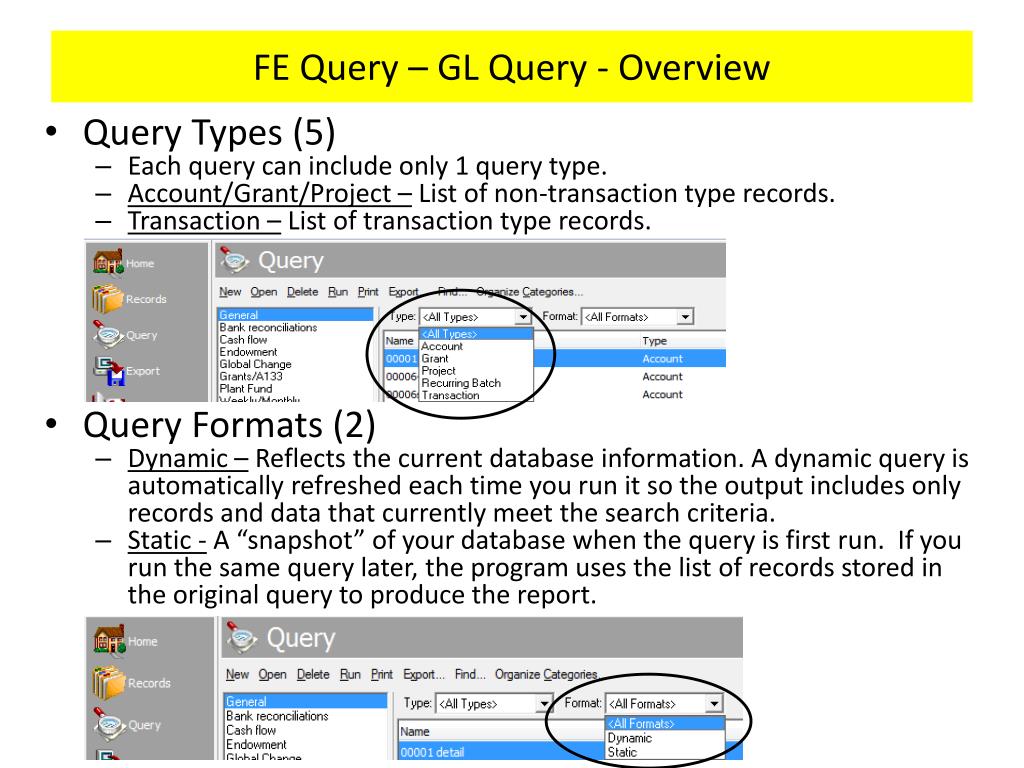
Task: Select Grants/A133 in upper category list
Action: 251,376
